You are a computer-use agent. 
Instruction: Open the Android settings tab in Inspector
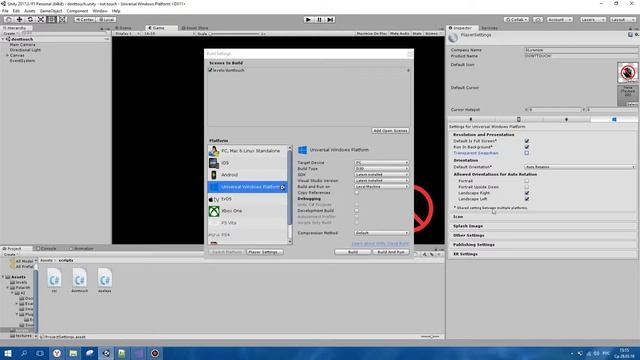click(566, 119)
